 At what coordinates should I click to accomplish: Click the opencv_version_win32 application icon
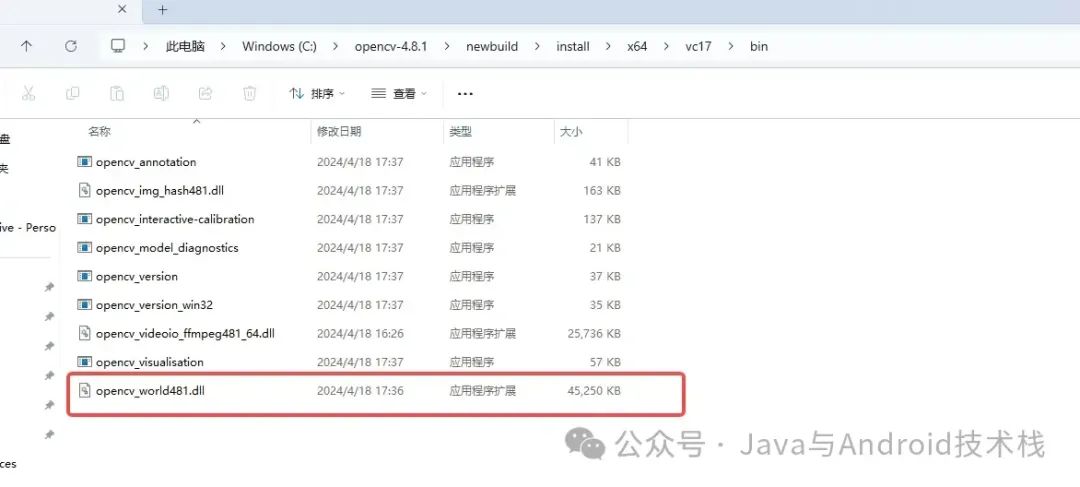84,305
